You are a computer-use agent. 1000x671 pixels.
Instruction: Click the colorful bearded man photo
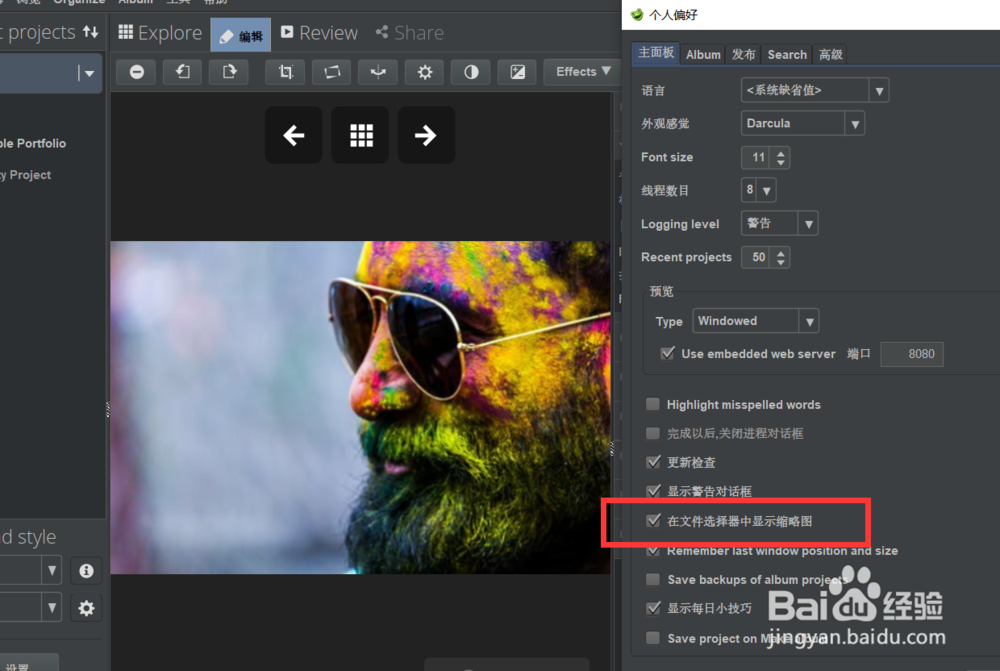point(360,407)
